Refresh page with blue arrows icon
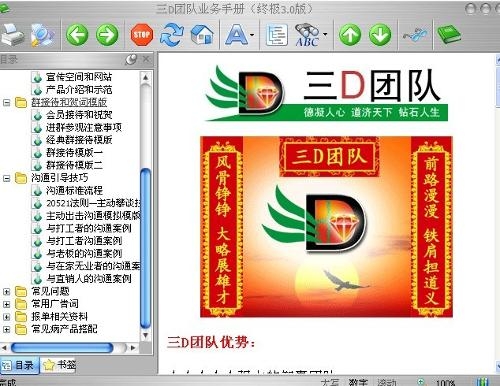This screenshot has width=500, height=386. point(171,34)
